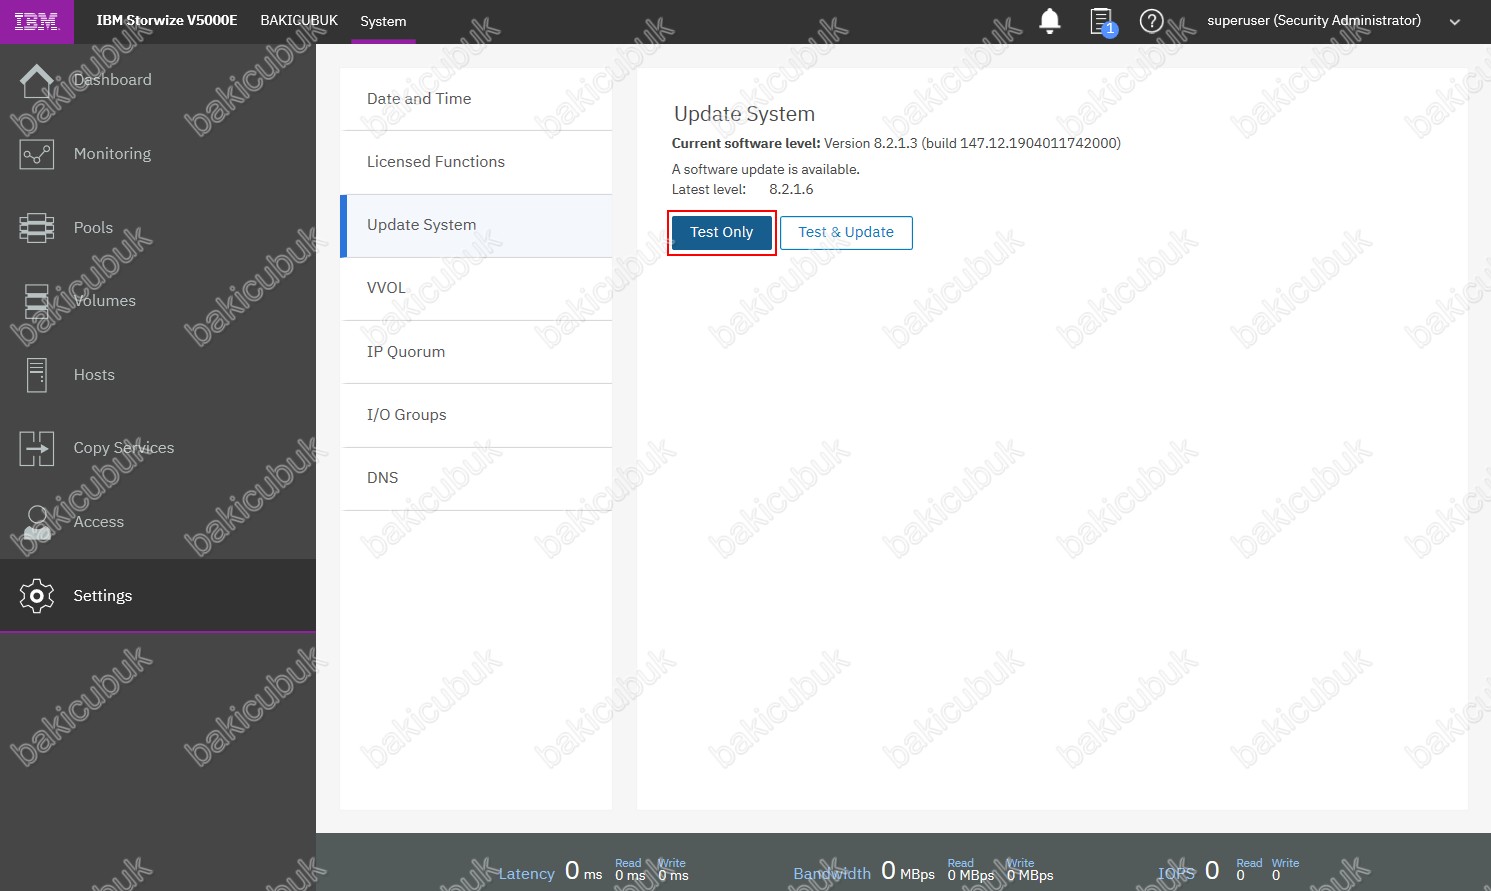Click the Latency performance label
Viewport: 1491px width, 891px height.
[526, 874]
